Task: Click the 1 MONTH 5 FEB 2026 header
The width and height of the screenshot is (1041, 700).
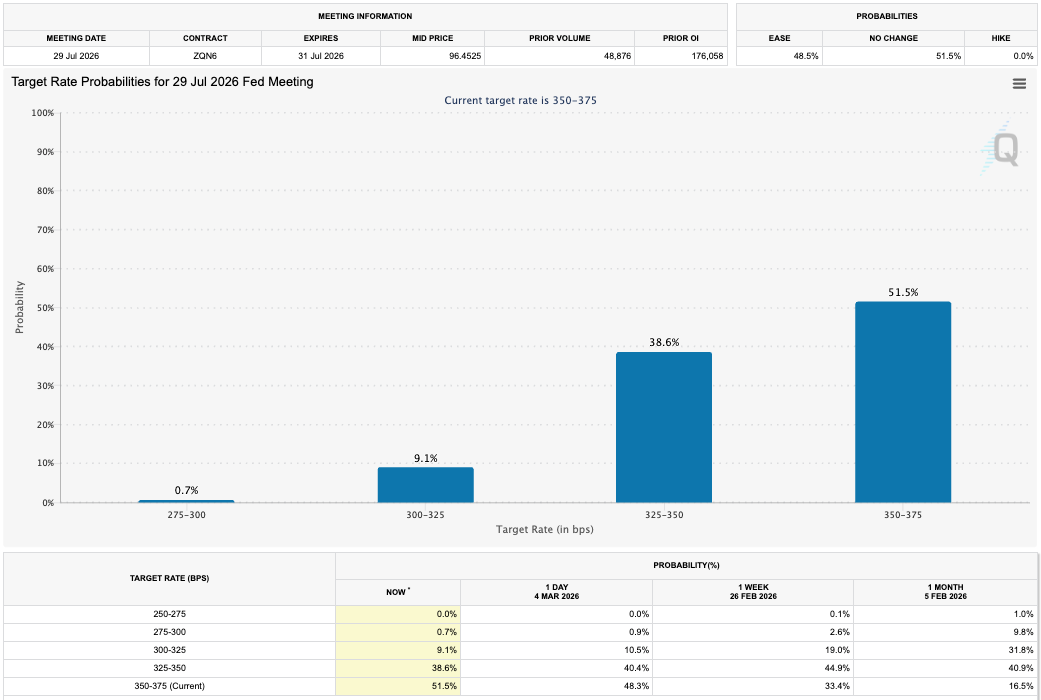Action: click(945, 591)
